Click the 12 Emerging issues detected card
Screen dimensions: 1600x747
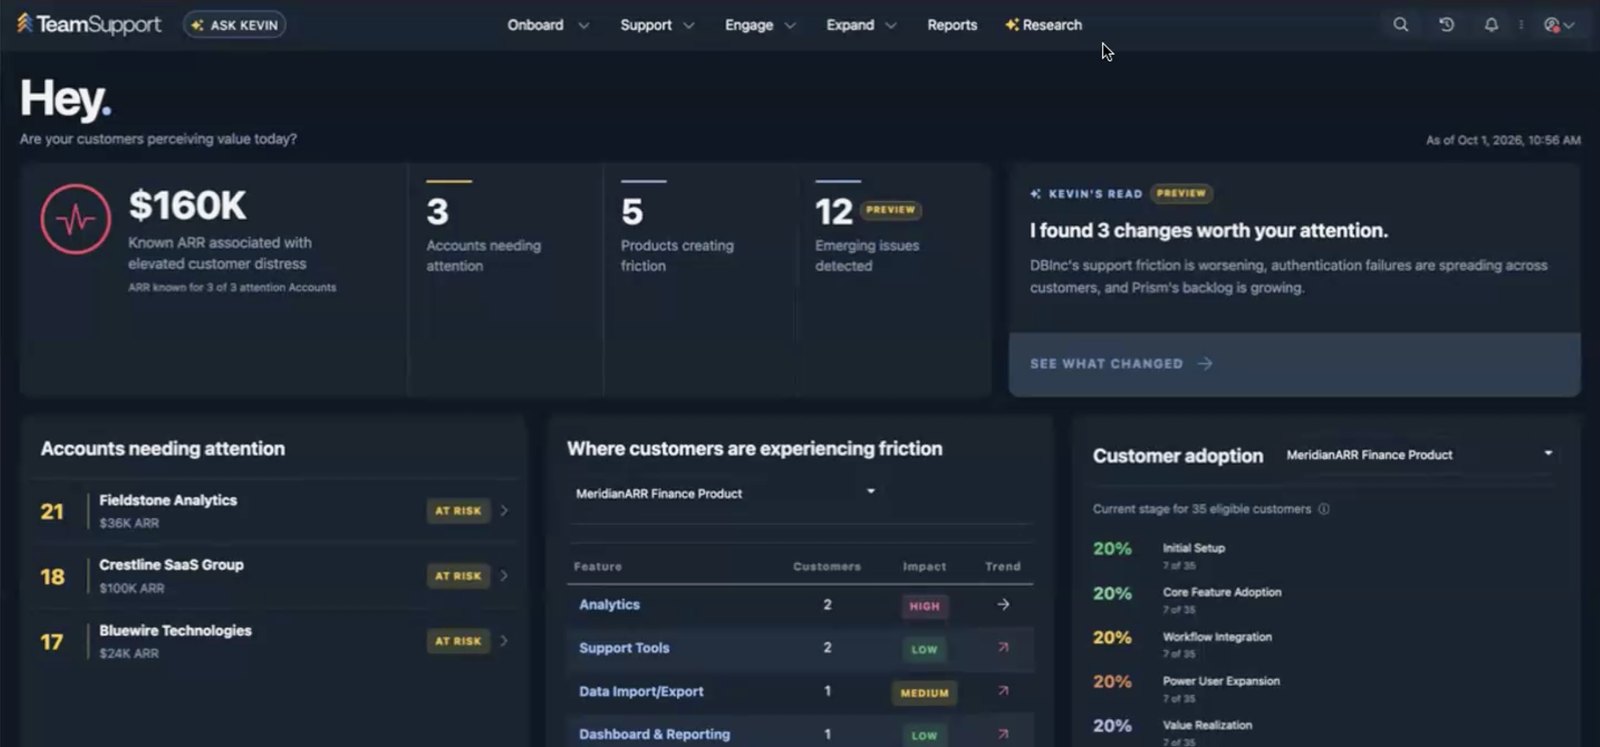coord(894,280)
